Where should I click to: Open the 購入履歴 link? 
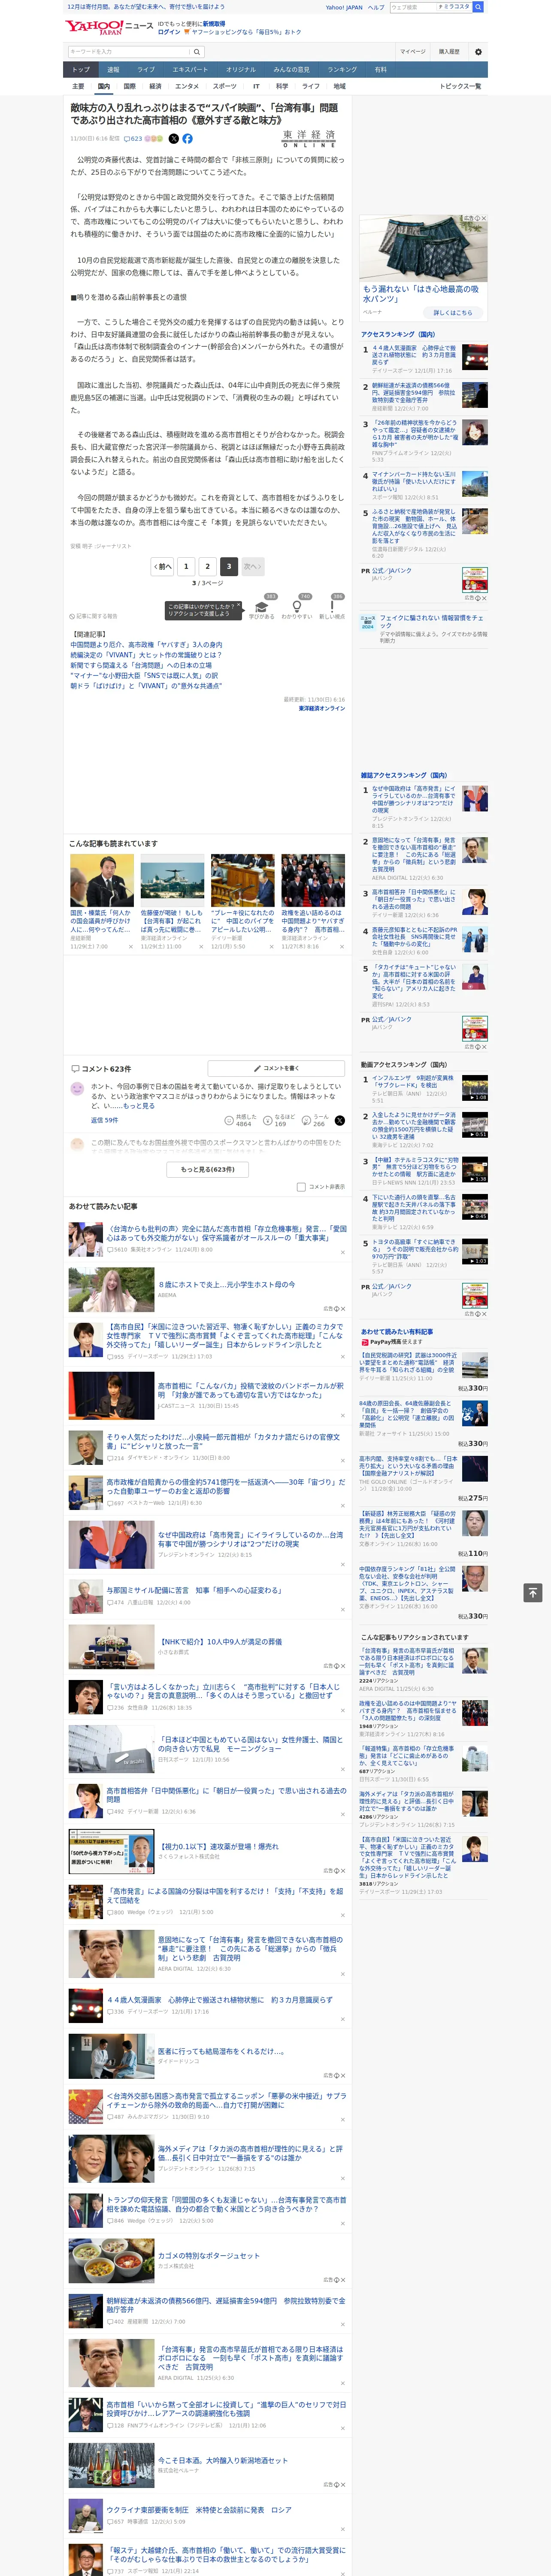click(x=449, y=52)
